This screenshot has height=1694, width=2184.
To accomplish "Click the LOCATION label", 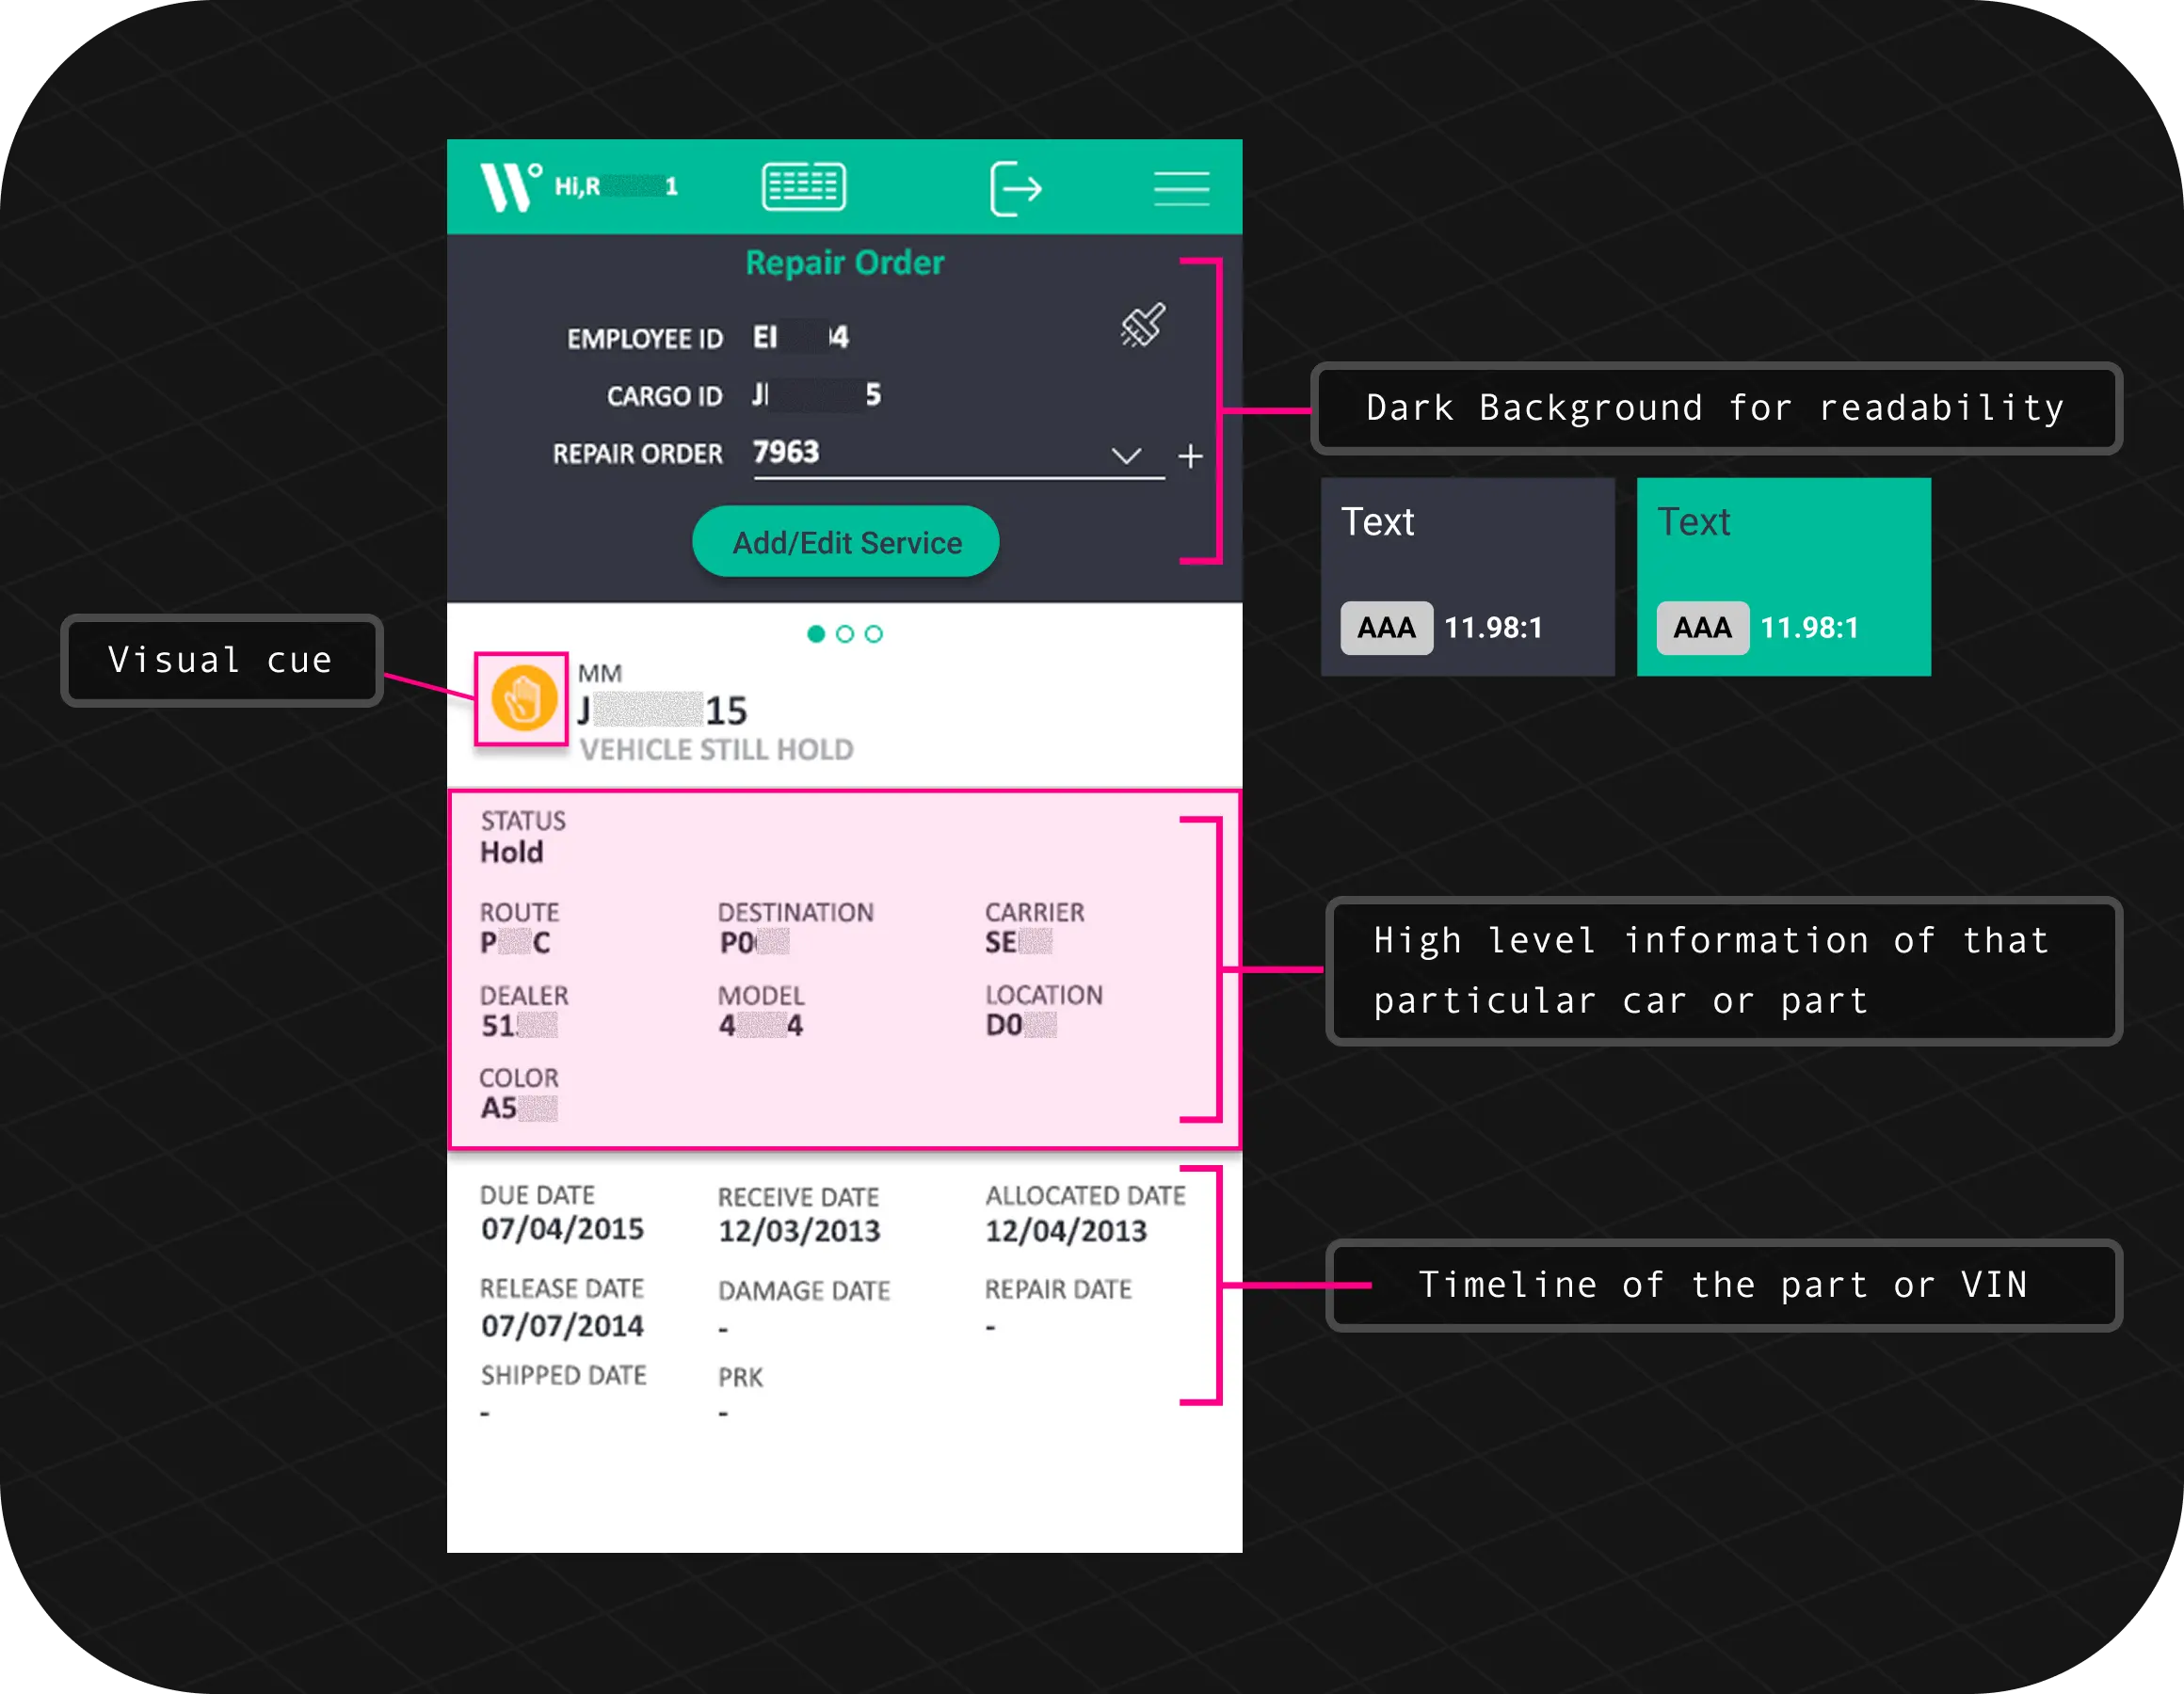I will (x=1044, y=995).
